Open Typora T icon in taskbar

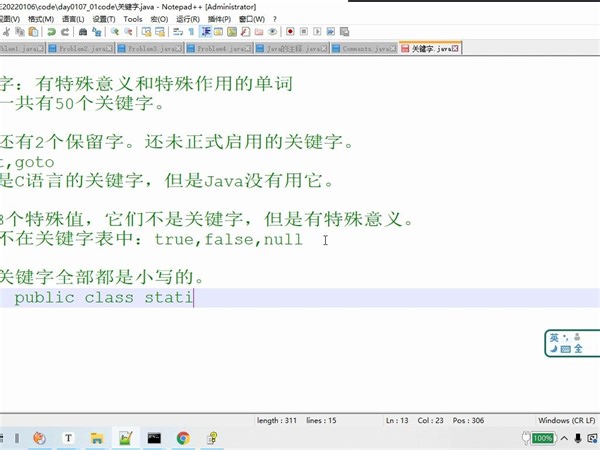click(x=68, y=438)
